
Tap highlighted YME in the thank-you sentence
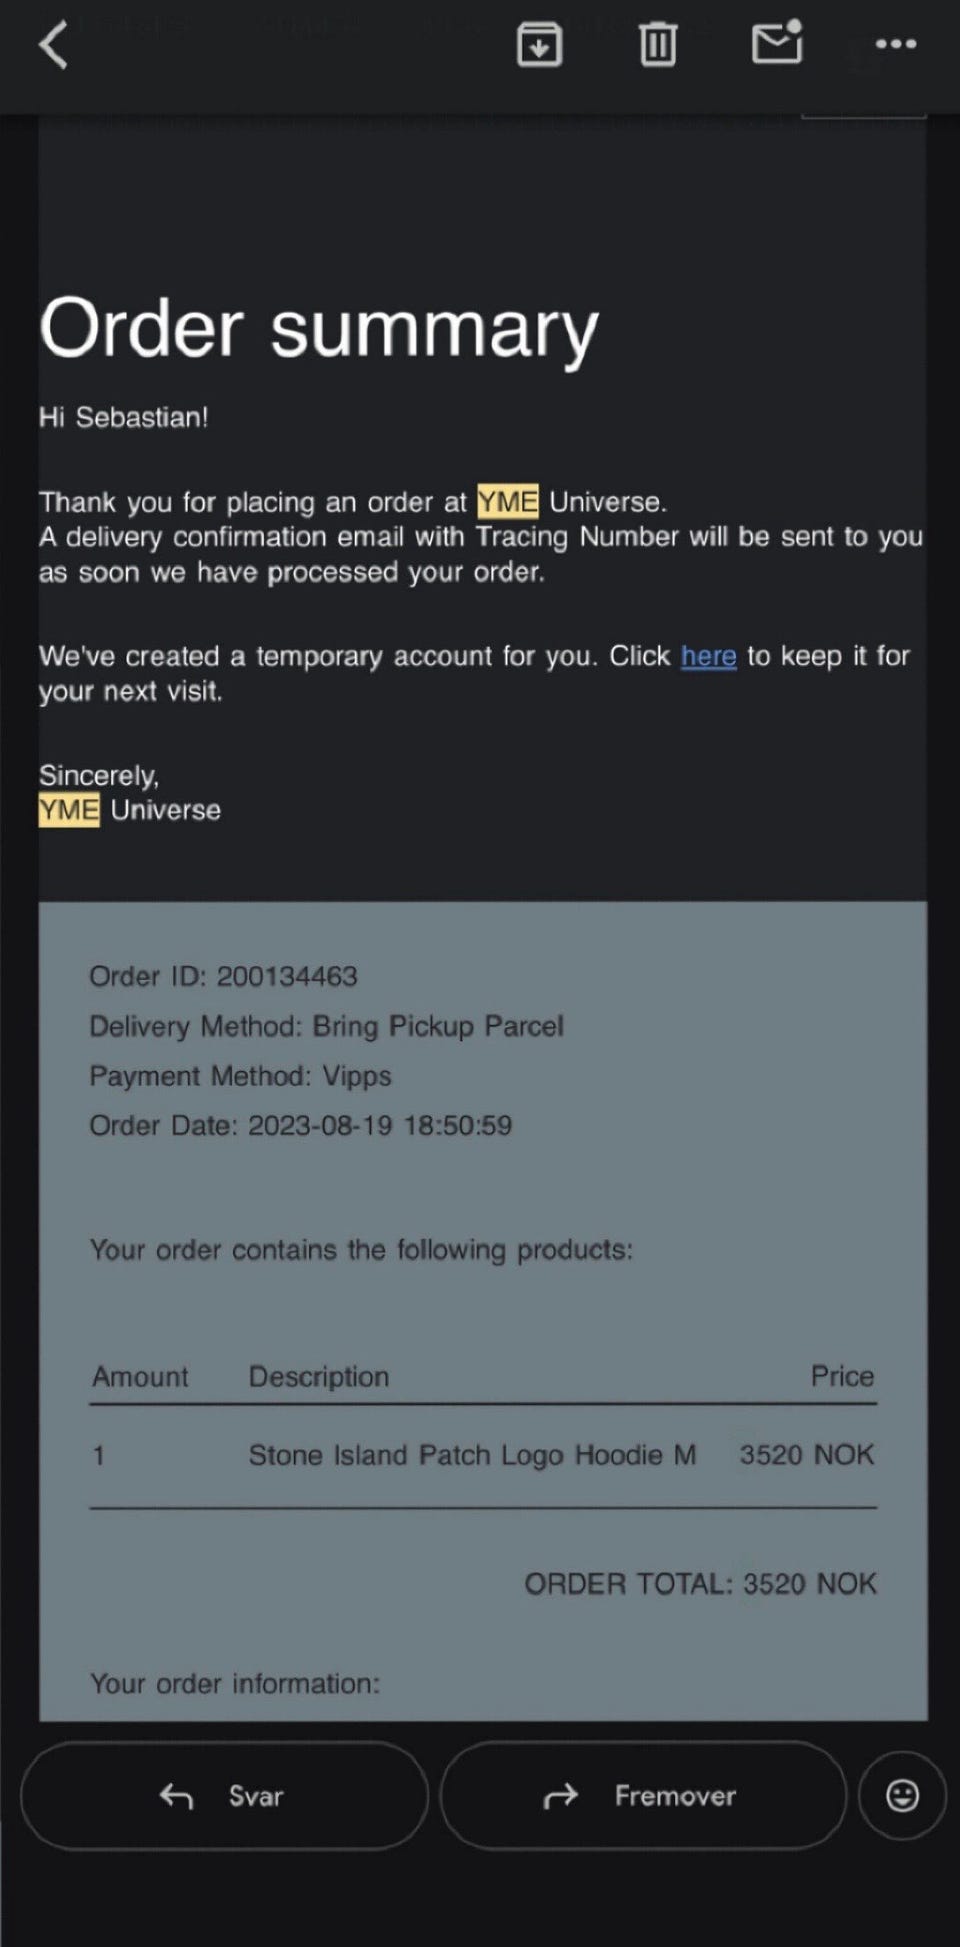coord(507,501)
